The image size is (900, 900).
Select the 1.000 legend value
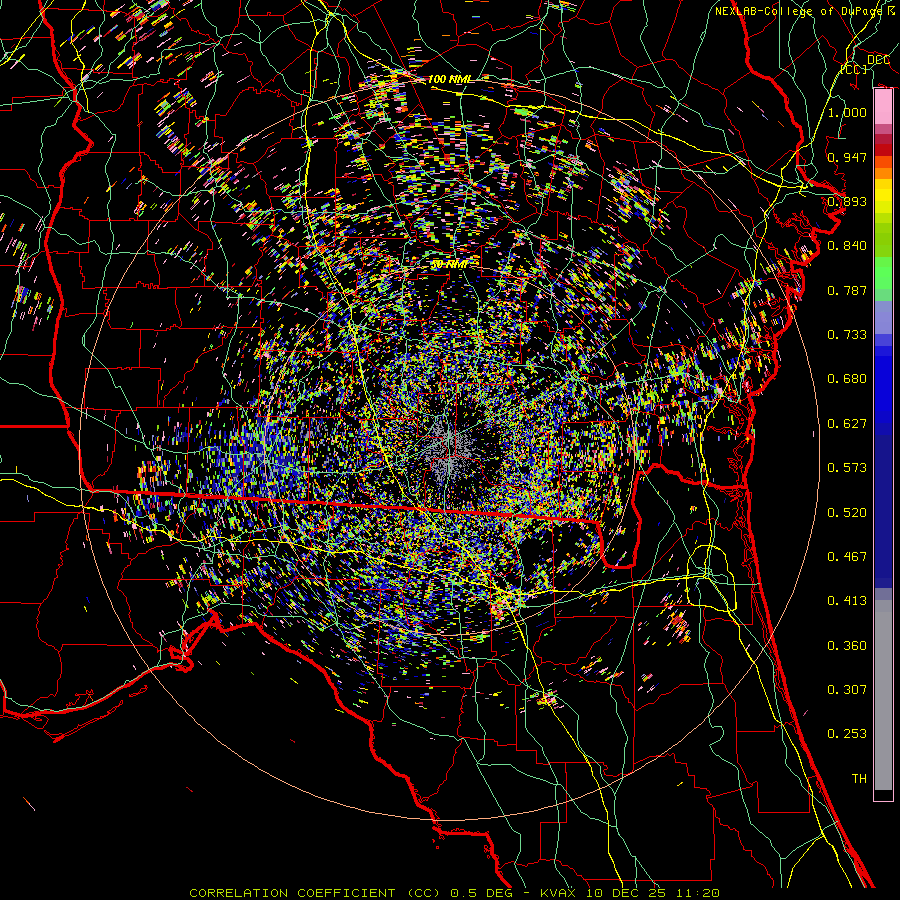coord(847,112)
